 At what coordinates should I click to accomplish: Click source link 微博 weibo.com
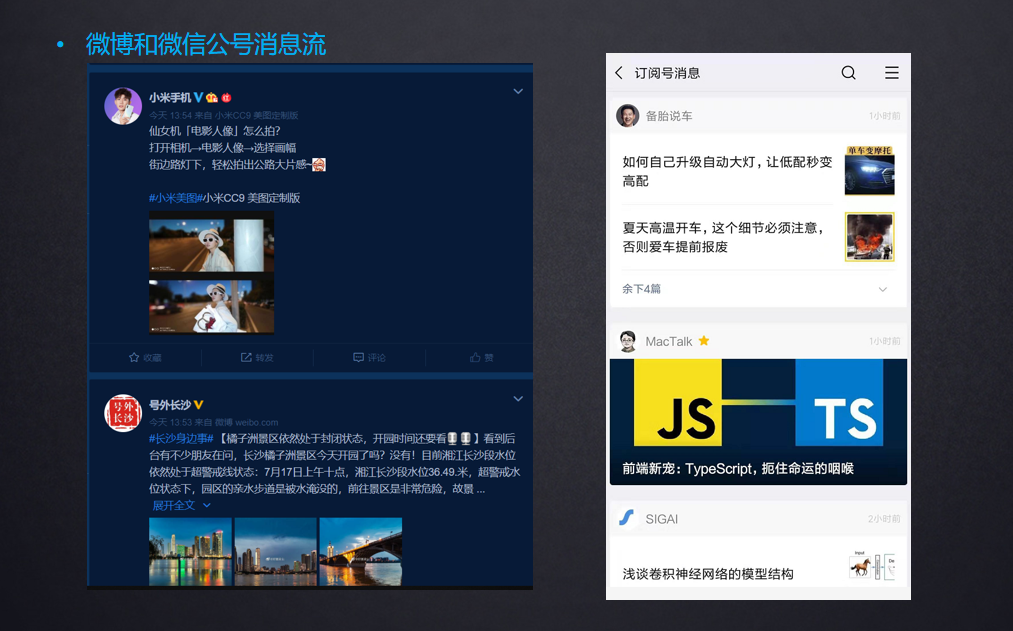[246, 422]
